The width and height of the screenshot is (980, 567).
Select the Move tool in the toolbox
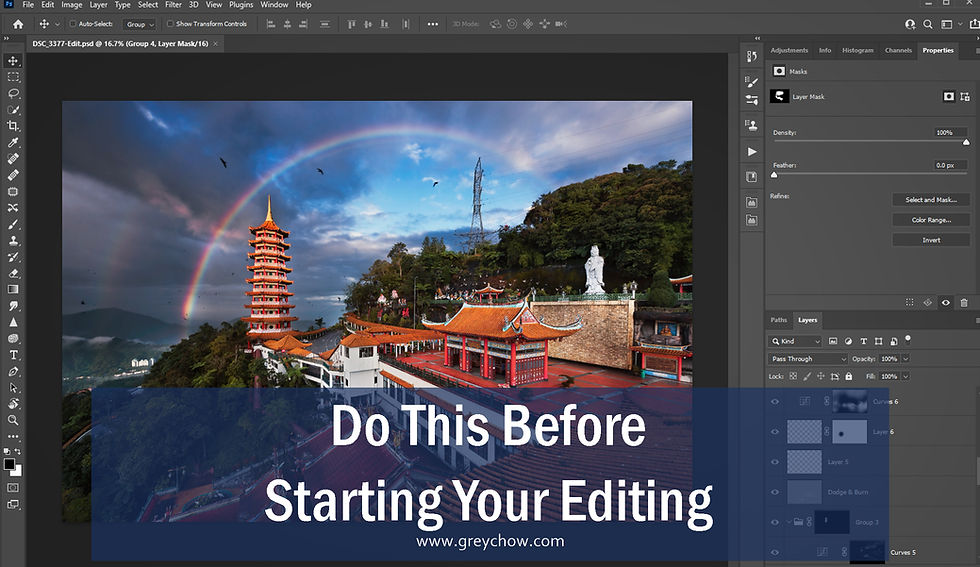click(x=12, y=61)
